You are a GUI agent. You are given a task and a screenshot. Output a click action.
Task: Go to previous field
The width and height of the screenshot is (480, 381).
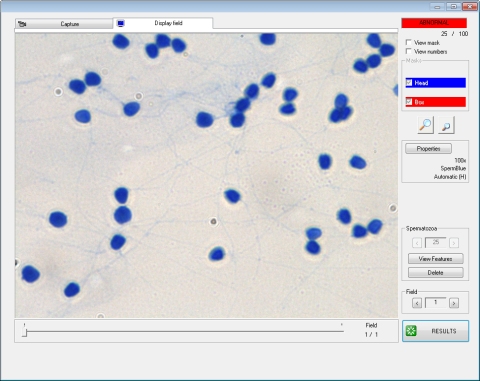(417, 303)
